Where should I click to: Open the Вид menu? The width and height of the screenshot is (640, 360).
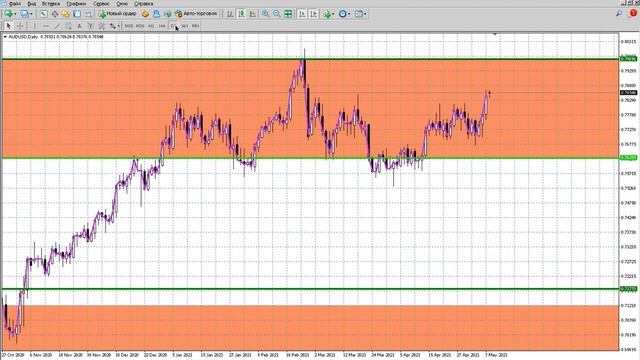coord(32,4)
